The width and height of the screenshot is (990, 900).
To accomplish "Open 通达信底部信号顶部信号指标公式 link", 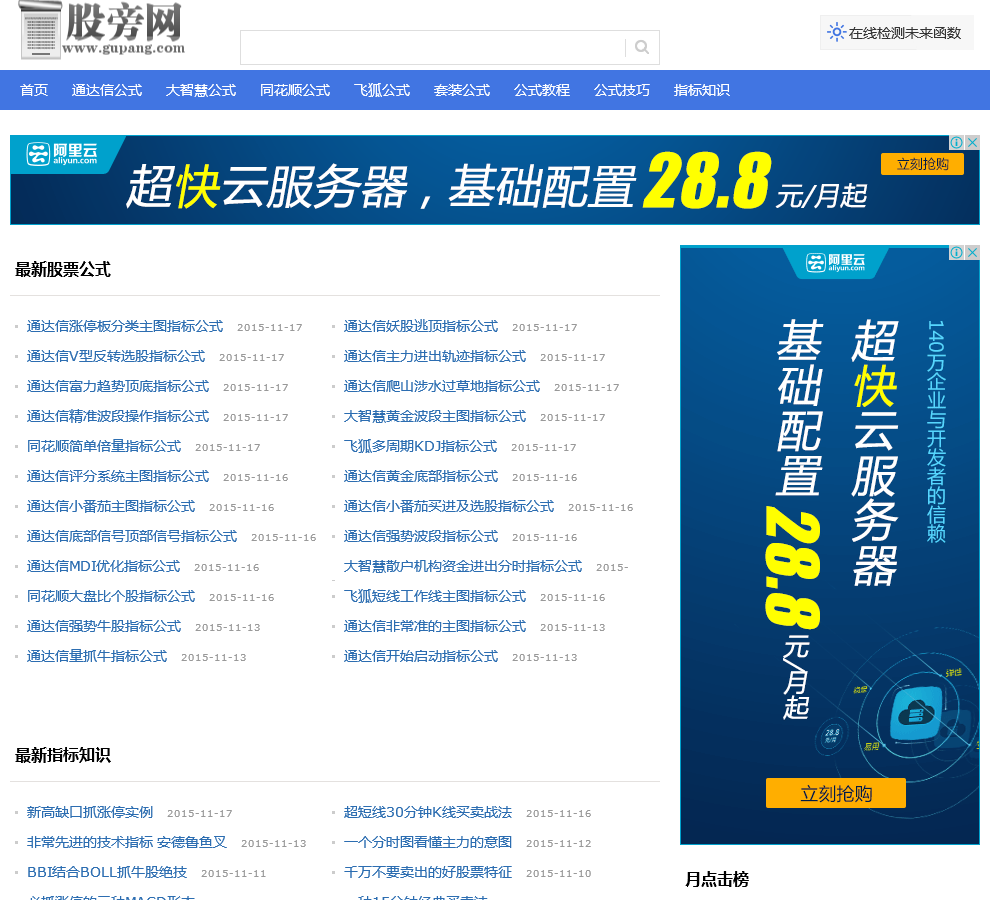I will (132, 537).
